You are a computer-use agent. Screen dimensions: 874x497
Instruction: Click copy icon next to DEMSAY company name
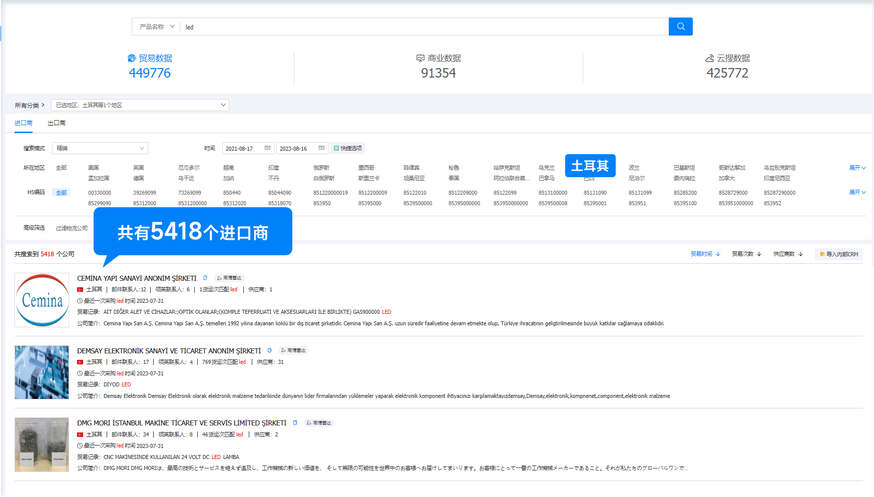coord(269,350)
